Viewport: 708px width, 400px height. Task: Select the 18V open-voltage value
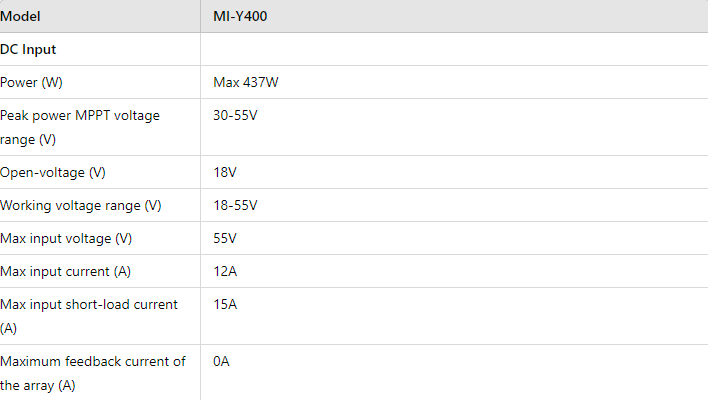point(225,172)
